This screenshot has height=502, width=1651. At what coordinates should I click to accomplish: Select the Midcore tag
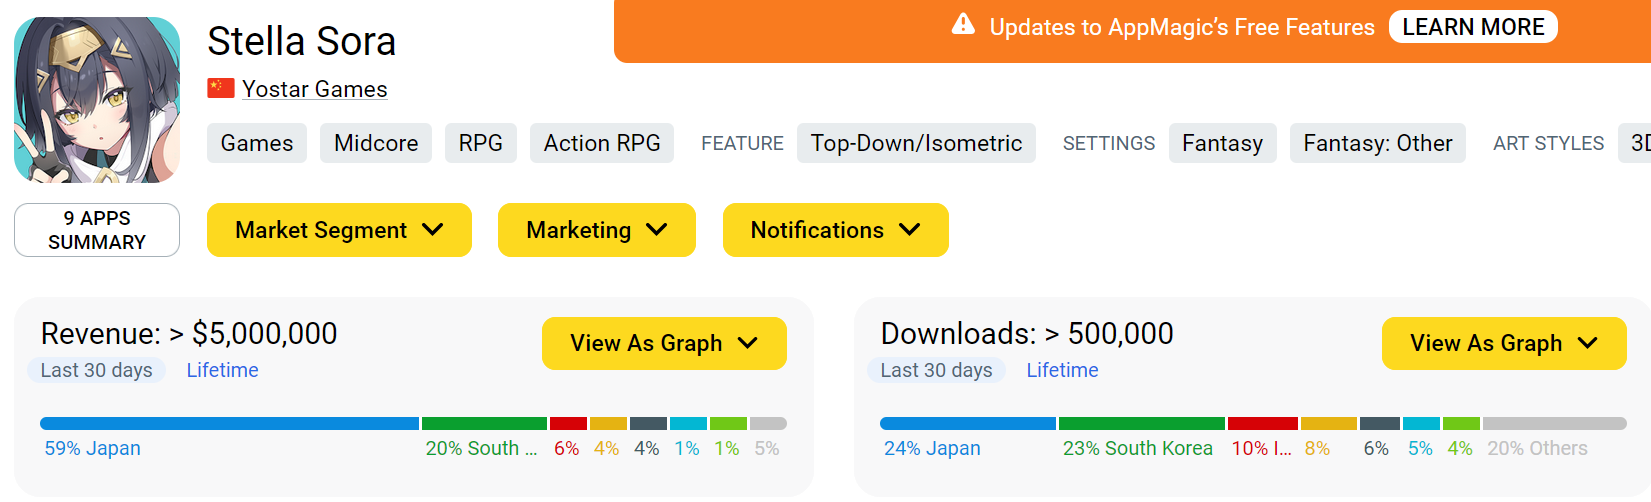click(376, 143)
